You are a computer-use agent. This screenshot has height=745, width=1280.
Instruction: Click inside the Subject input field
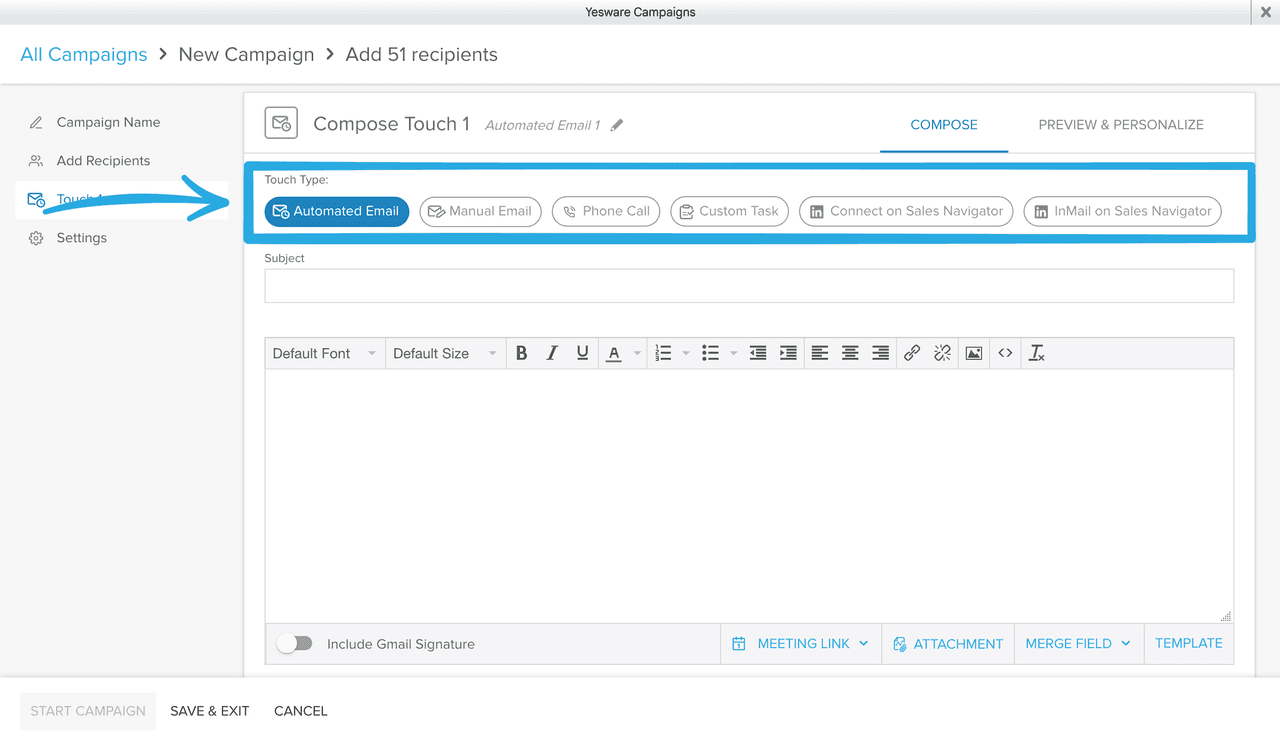pyautogui.click(x=748, y=286)
